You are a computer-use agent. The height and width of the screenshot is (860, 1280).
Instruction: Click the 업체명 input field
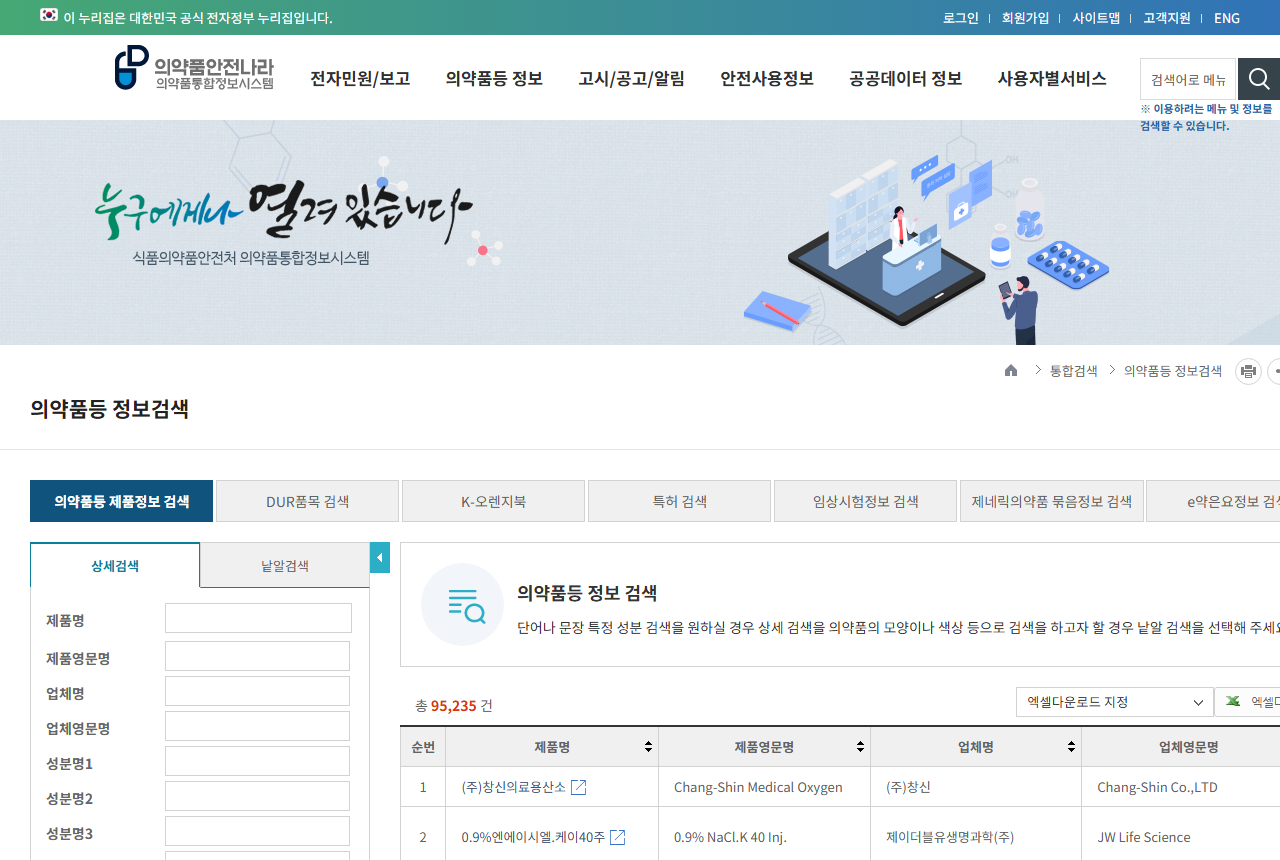click(x=257, y=691)
